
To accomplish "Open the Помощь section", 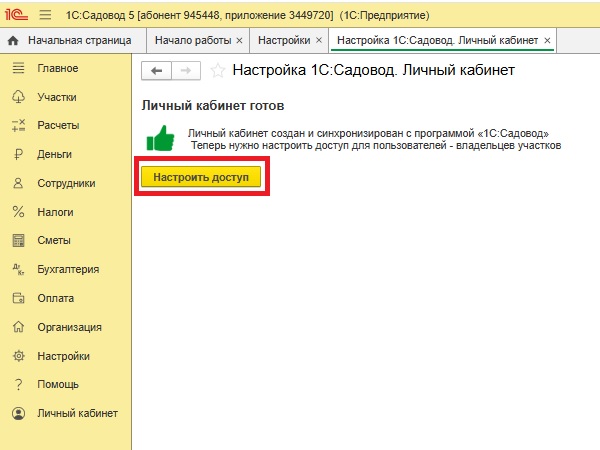I will coord(58,384).
